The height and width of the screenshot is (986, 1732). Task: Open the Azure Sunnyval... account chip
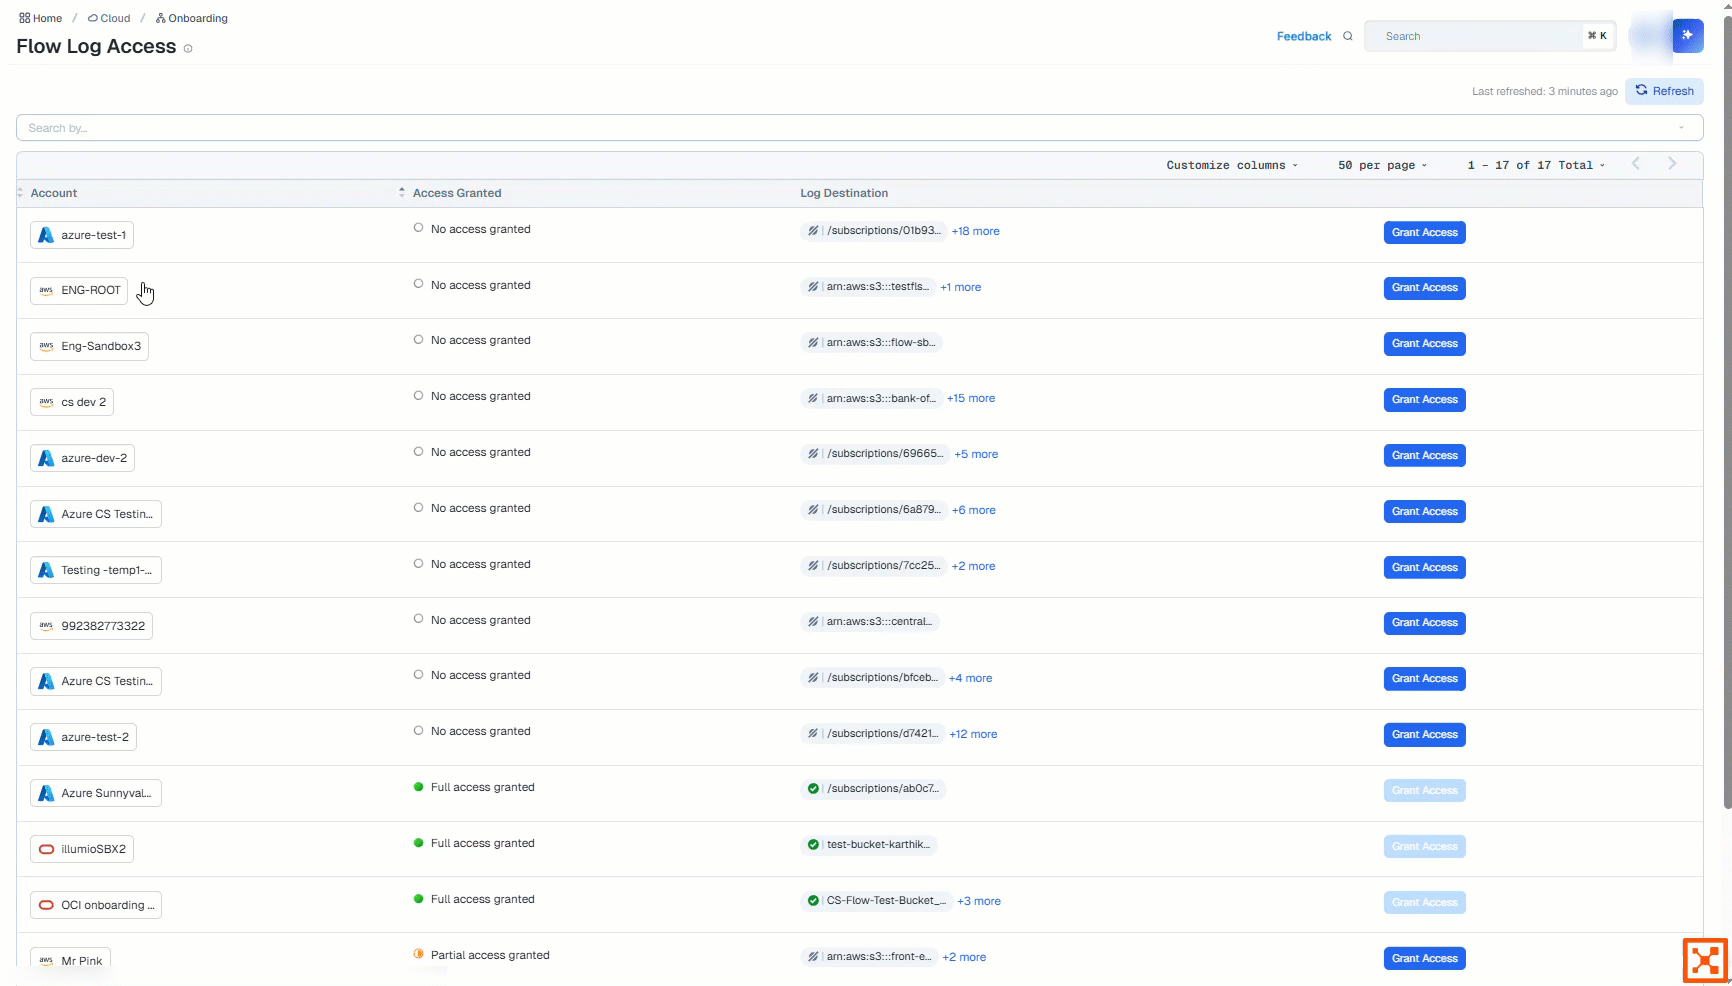96,793
